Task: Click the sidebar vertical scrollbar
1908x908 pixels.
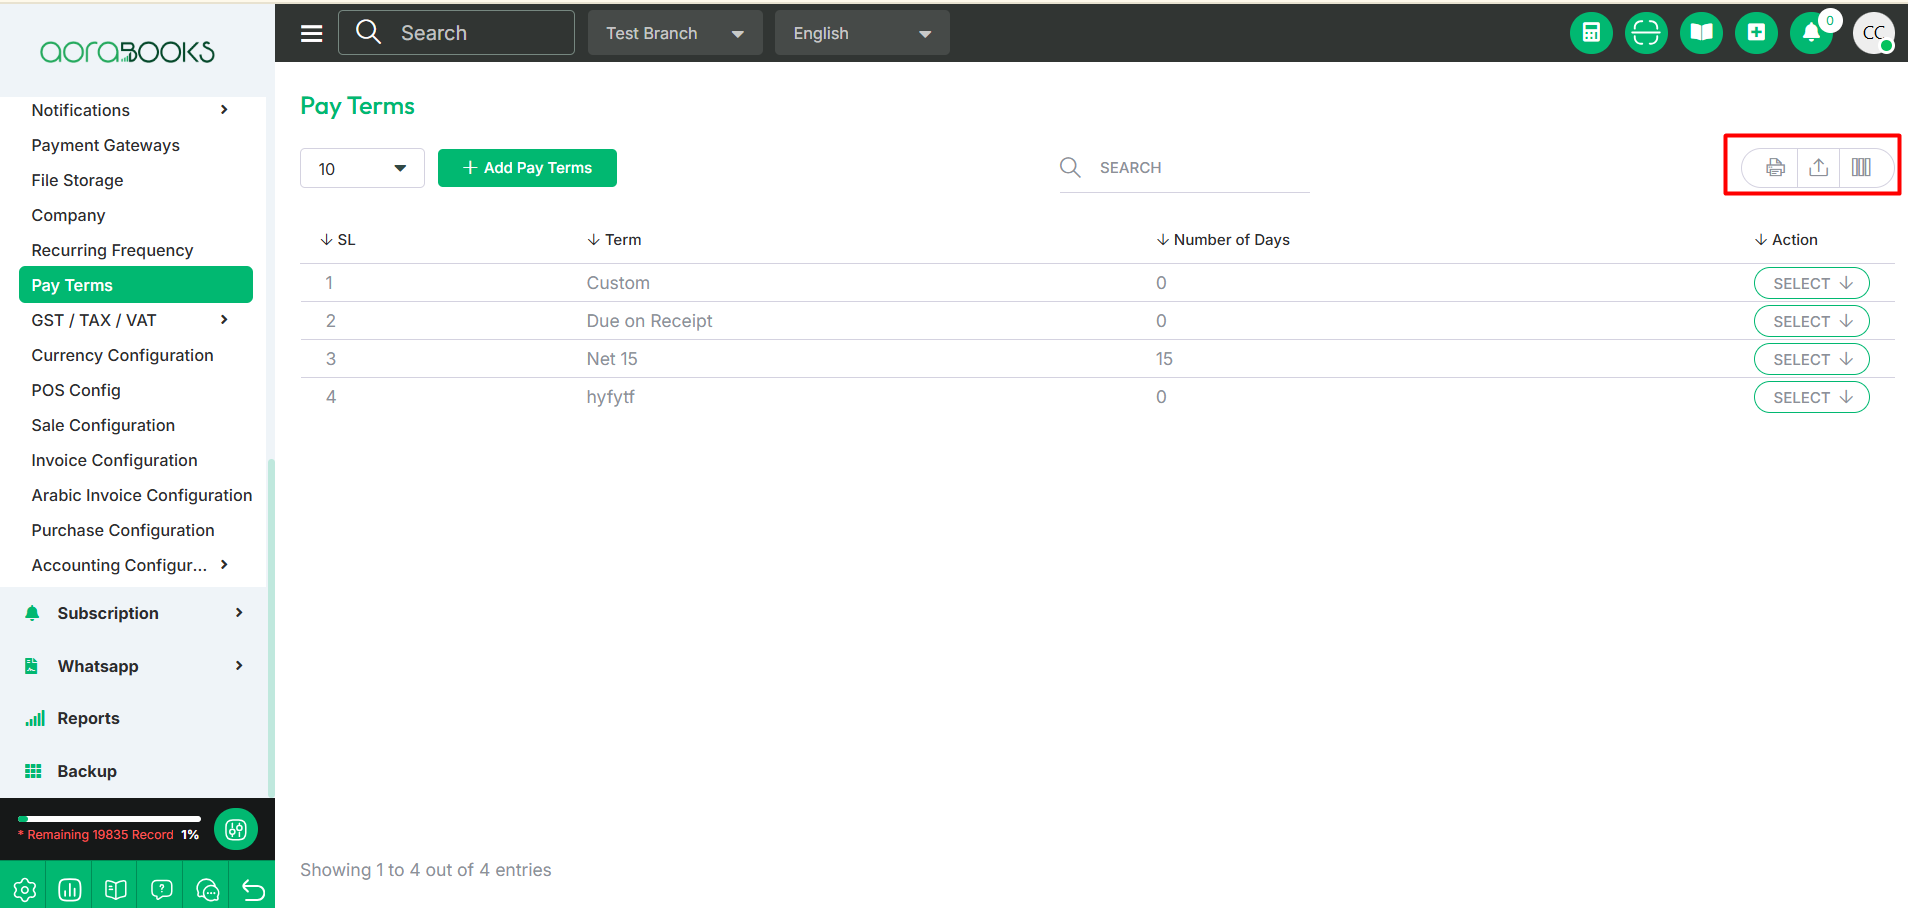Action: (x=270, y=628)
